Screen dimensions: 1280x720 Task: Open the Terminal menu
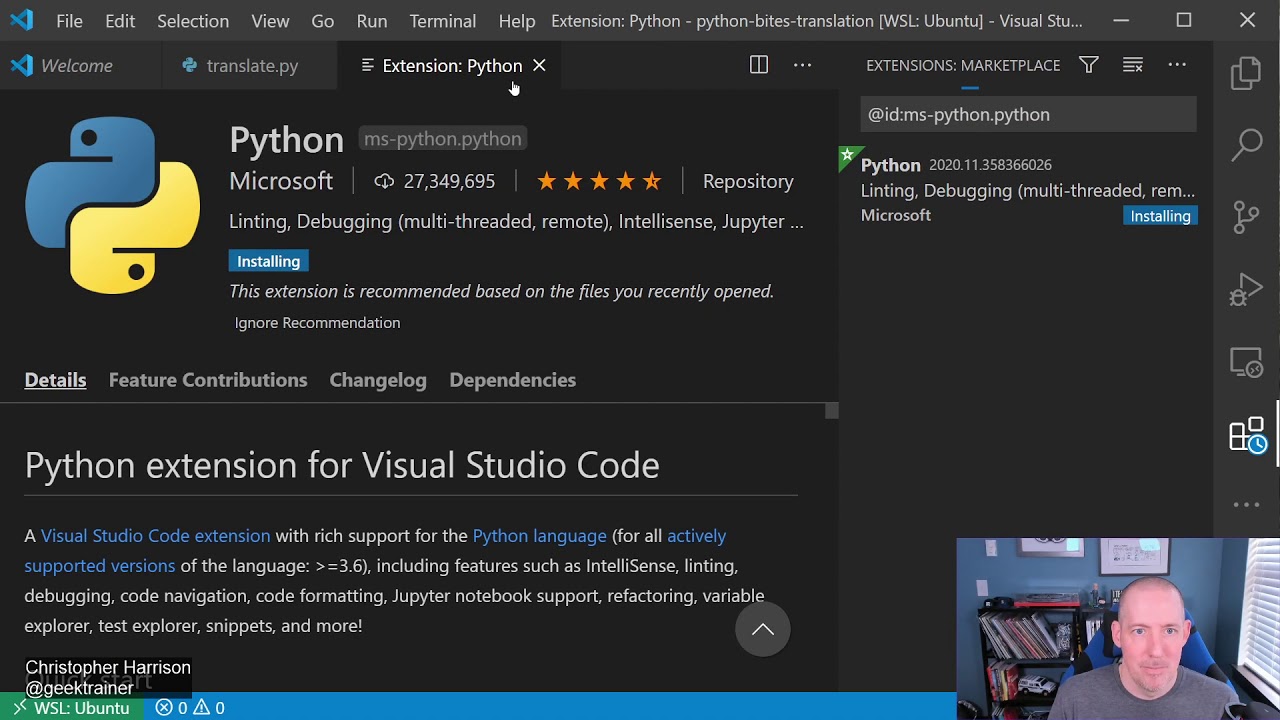pyautogui.click(x=443, y=21)
